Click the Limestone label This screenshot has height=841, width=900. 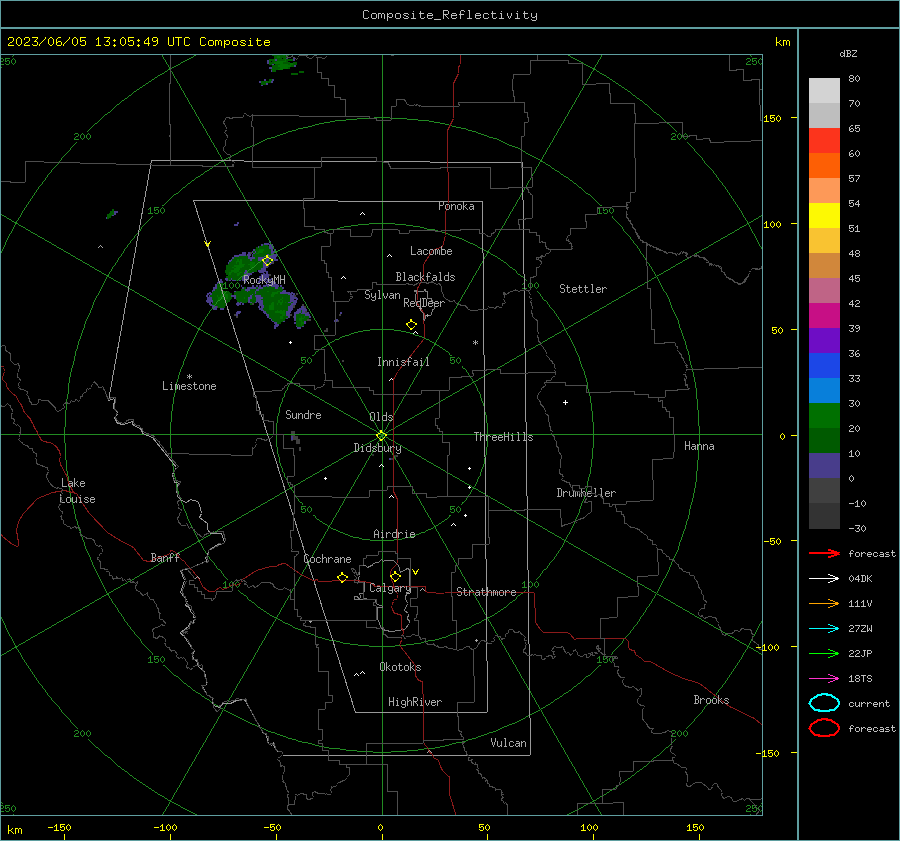coord(189,386)
